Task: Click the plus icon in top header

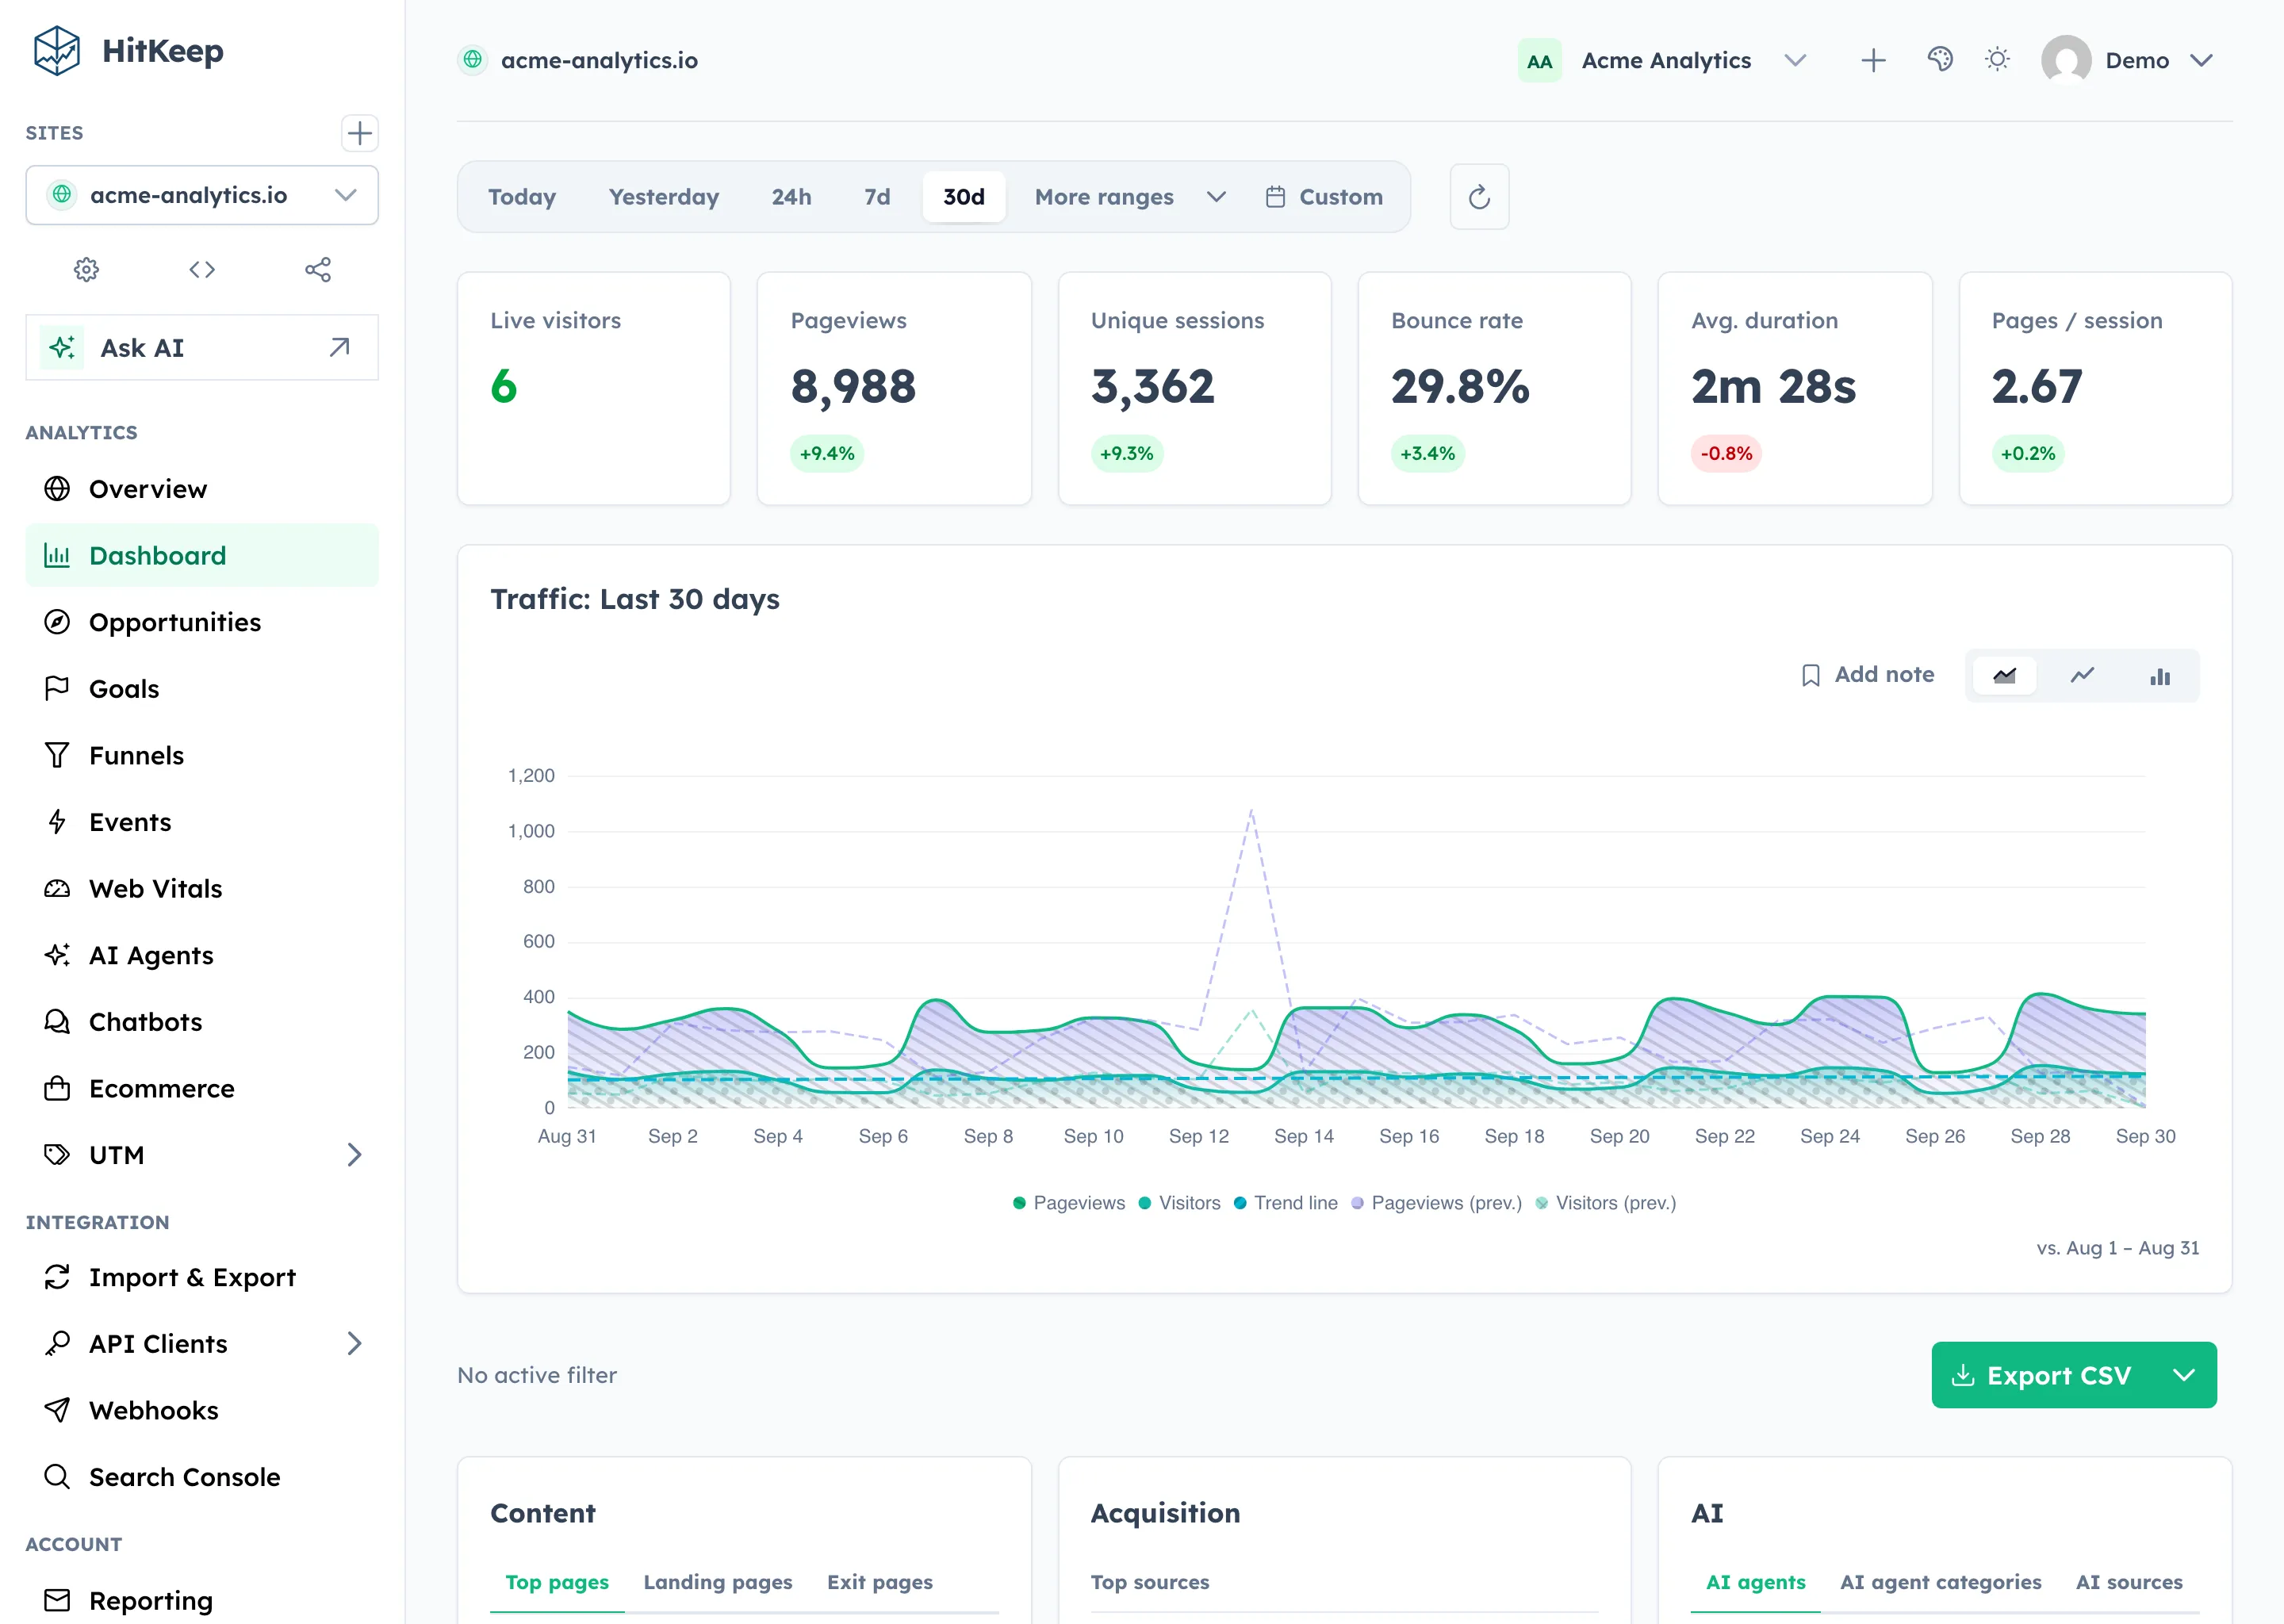Action: click(1873, 60)
